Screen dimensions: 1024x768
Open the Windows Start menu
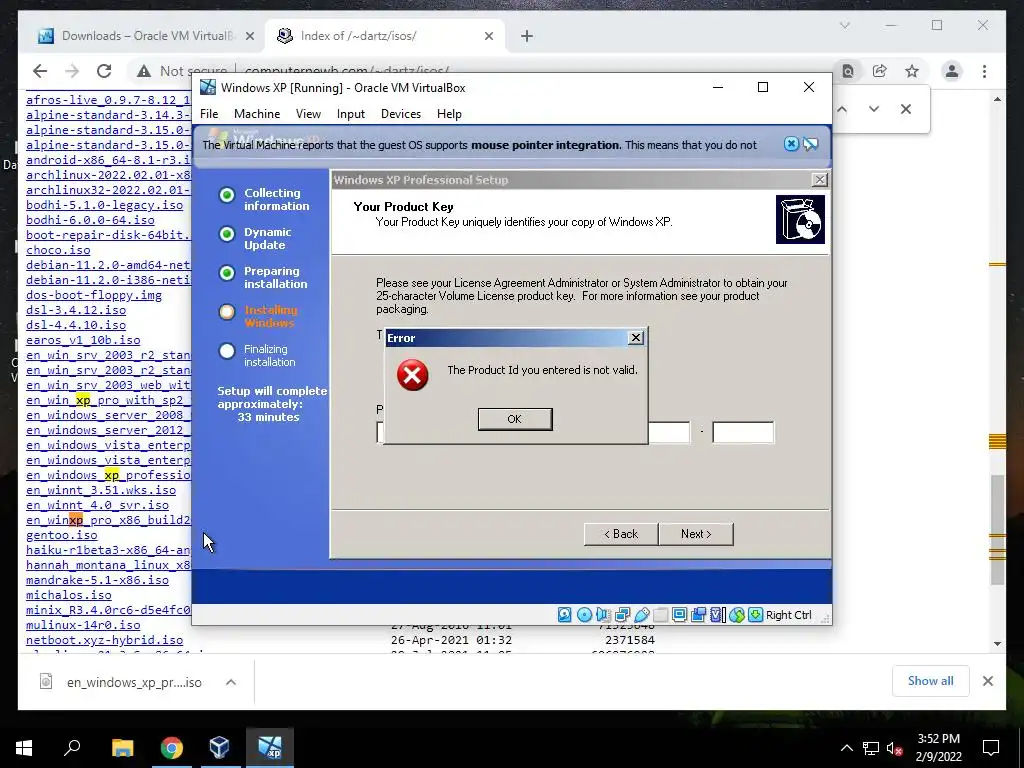coord(24,748)
